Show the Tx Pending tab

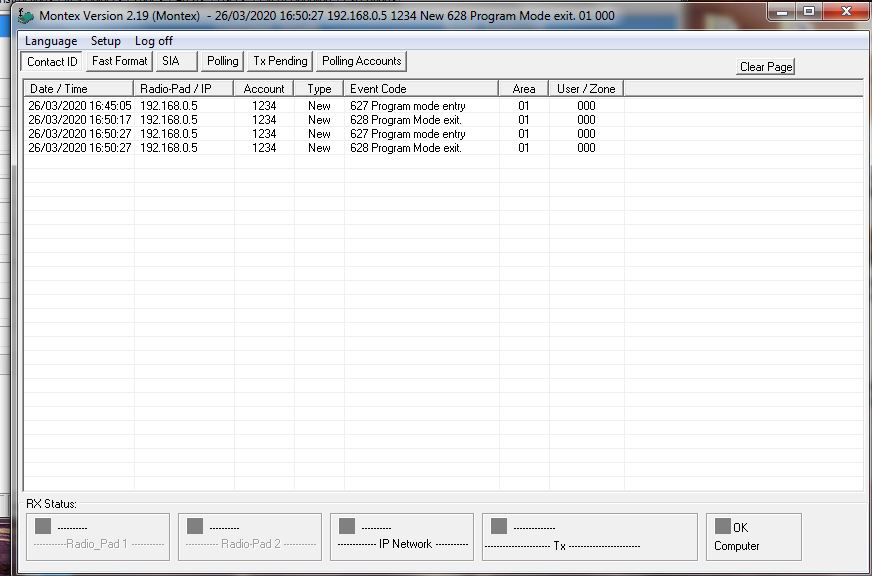[x=280, y=61]
